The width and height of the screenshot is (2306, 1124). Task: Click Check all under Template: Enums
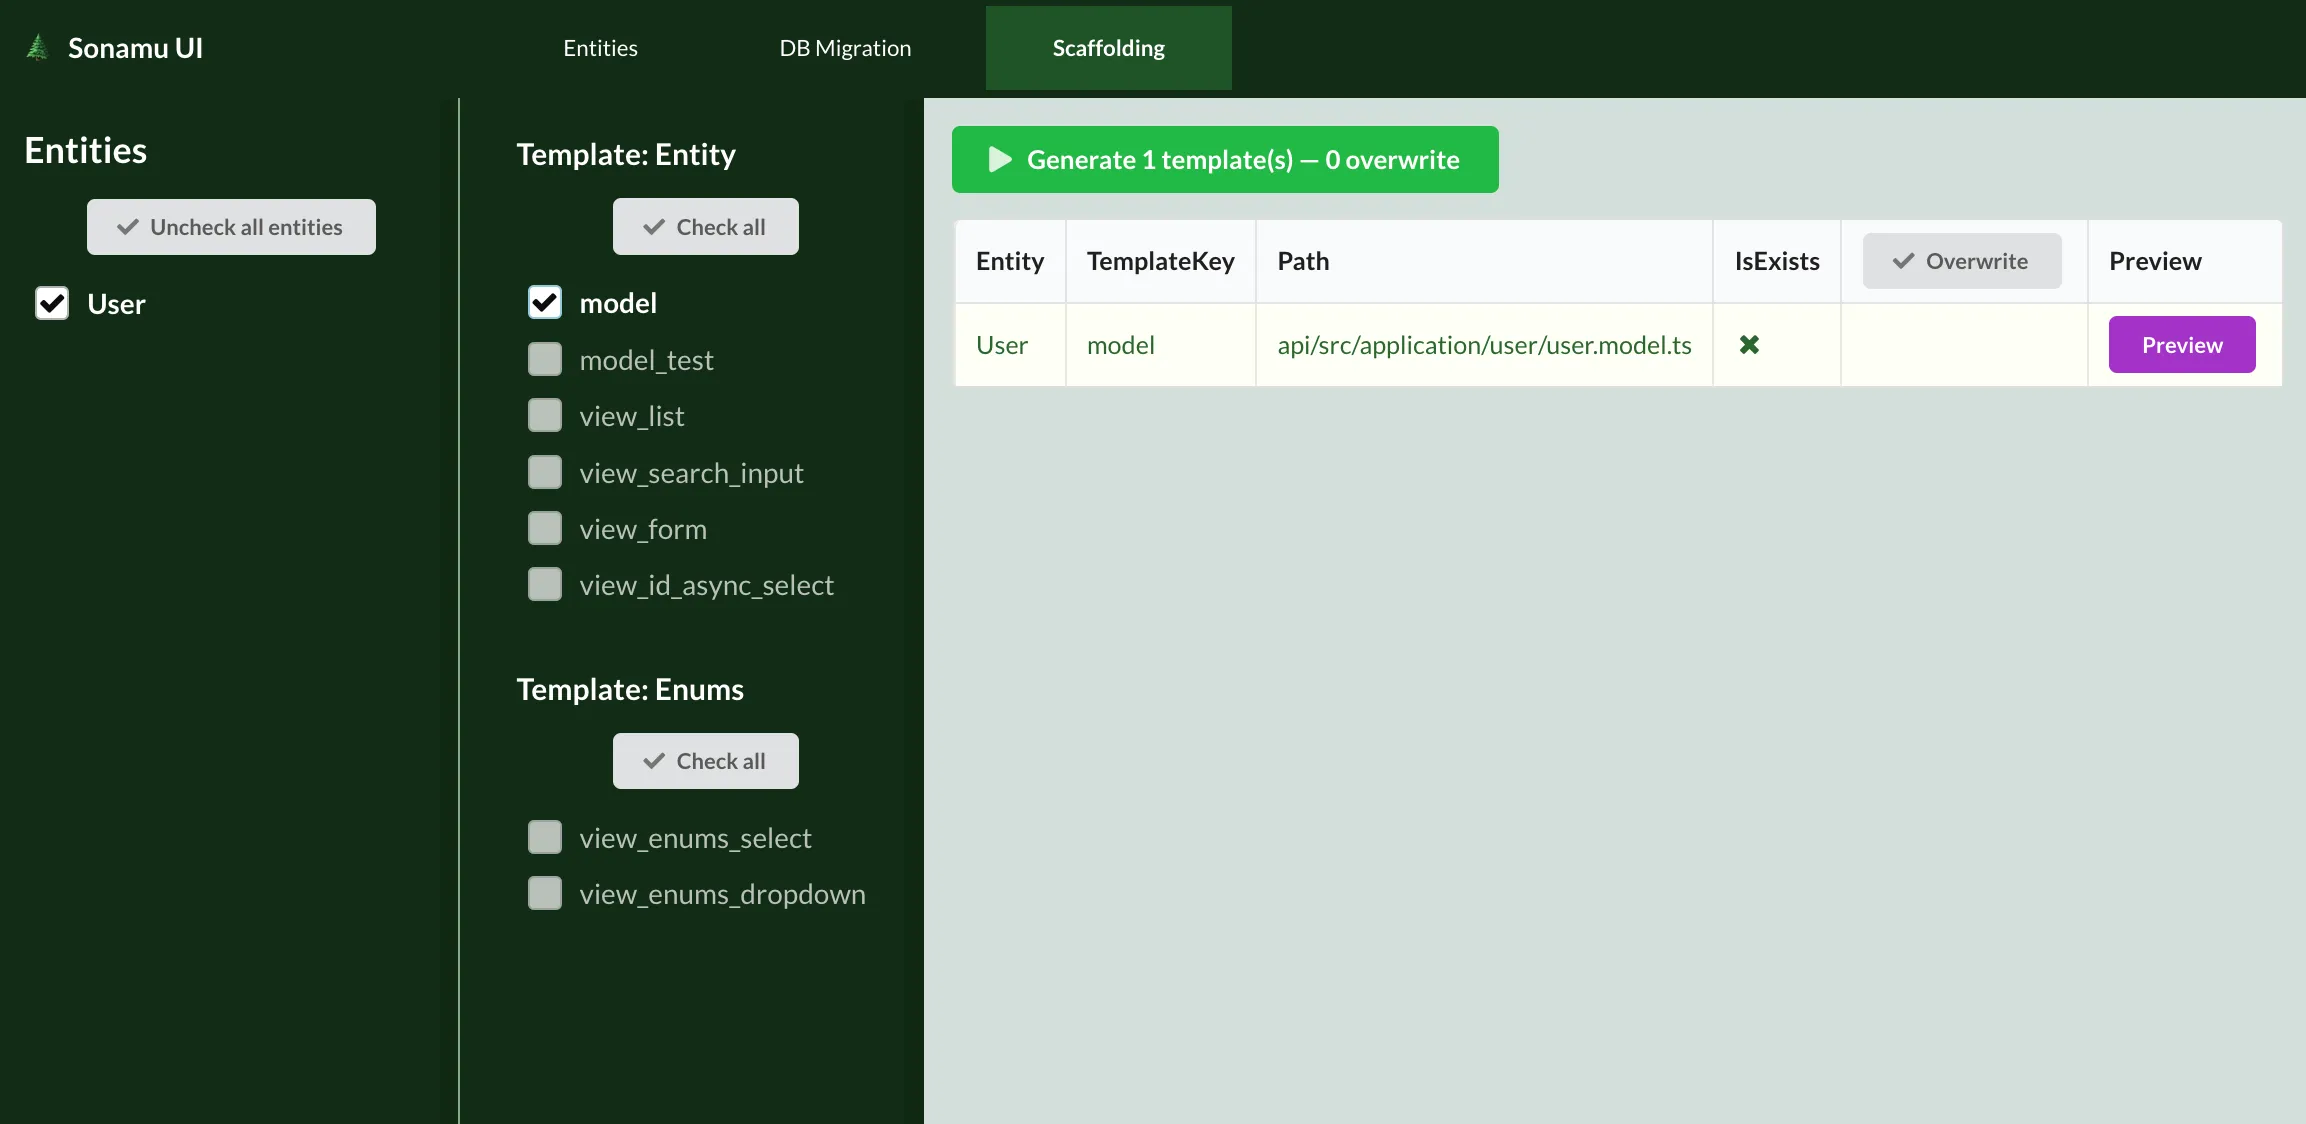pos(705,761)
